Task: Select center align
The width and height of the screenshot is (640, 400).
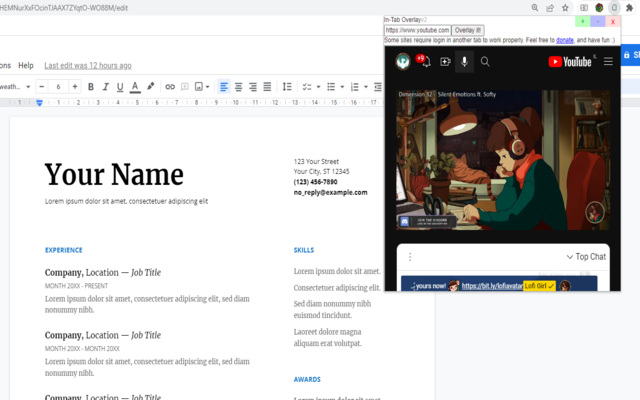Action: coord(238,87)
